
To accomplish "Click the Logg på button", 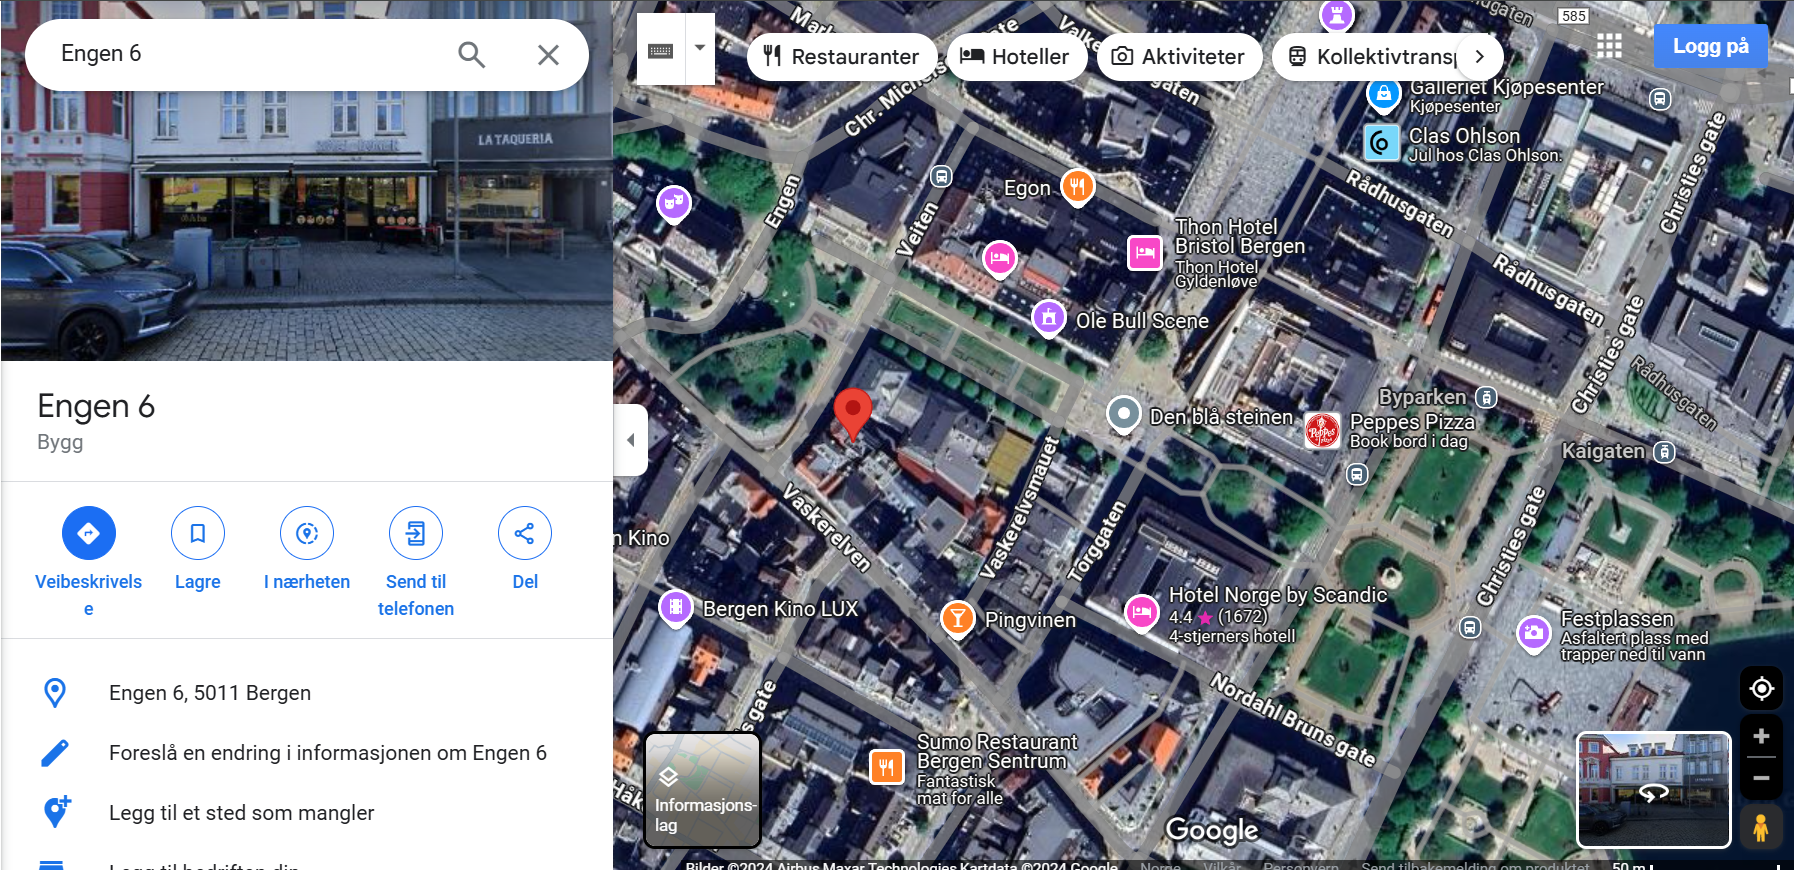I will tap(1710, 46).
